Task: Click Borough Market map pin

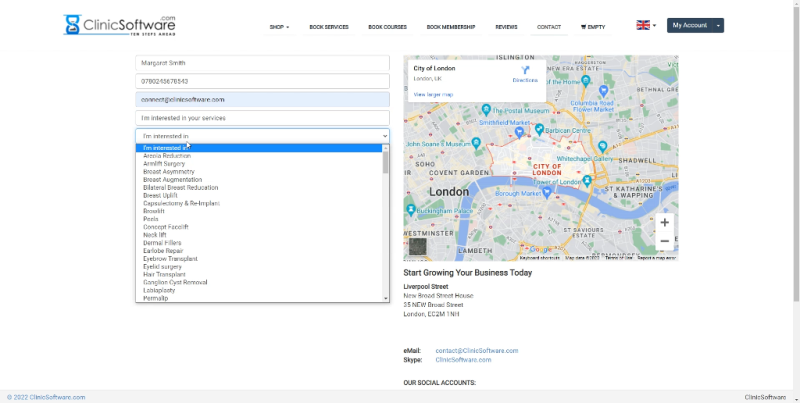Action: [x=547, y=192]
